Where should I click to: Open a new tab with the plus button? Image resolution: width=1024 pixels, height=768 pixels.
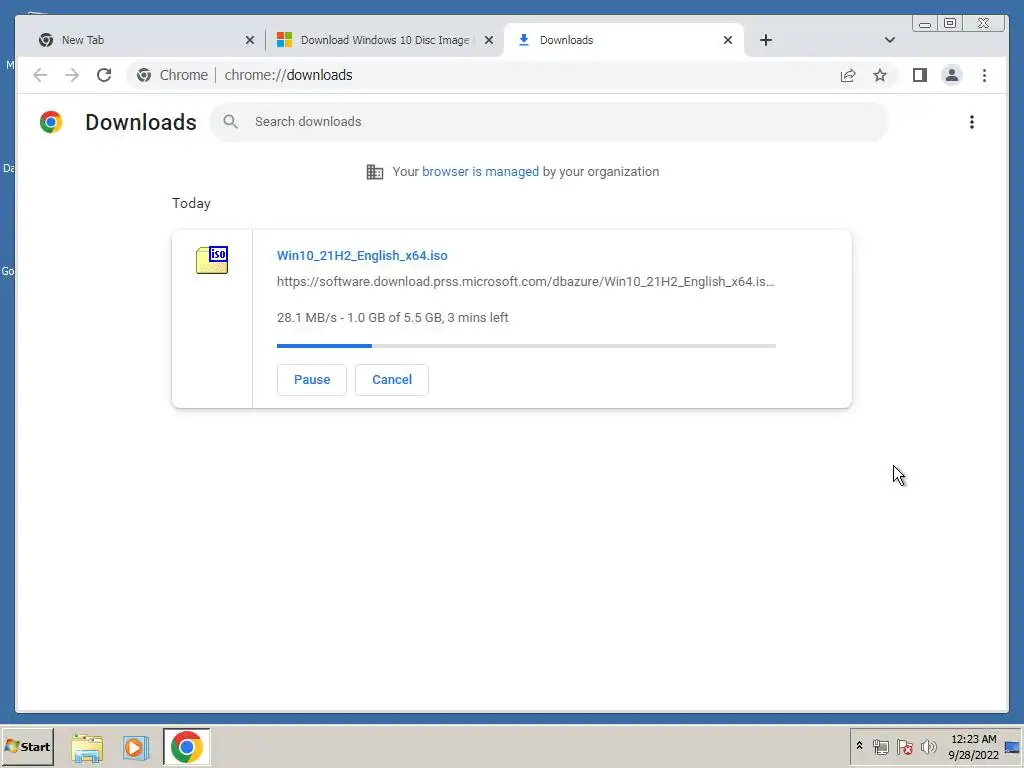point(766,40)
